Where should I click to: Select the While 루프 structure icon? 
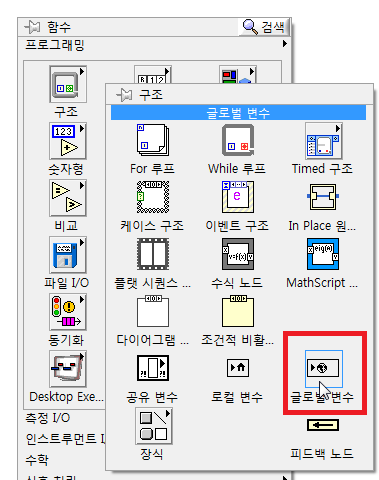tap(238, 140)
